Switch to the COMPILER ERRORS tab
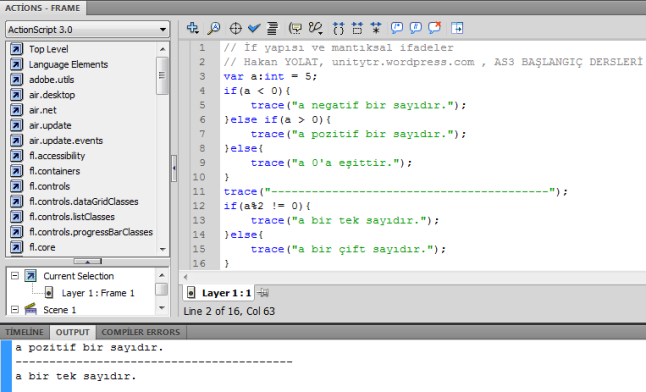This screenshot has width=646, height=392. click(x=141, y=332)
